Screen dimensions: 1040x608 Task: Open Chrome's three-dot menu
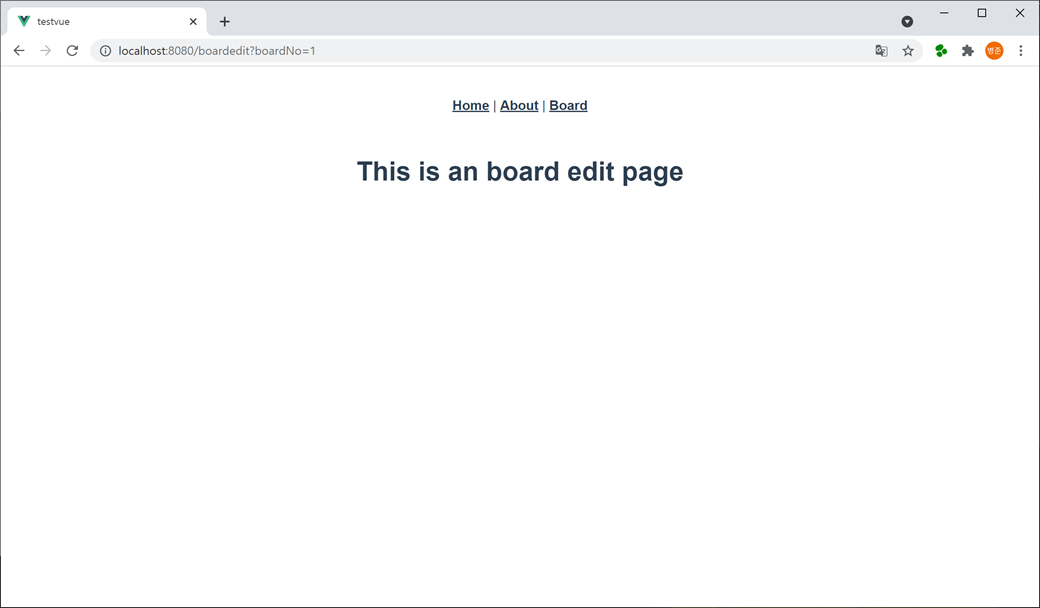[1021, 50]
